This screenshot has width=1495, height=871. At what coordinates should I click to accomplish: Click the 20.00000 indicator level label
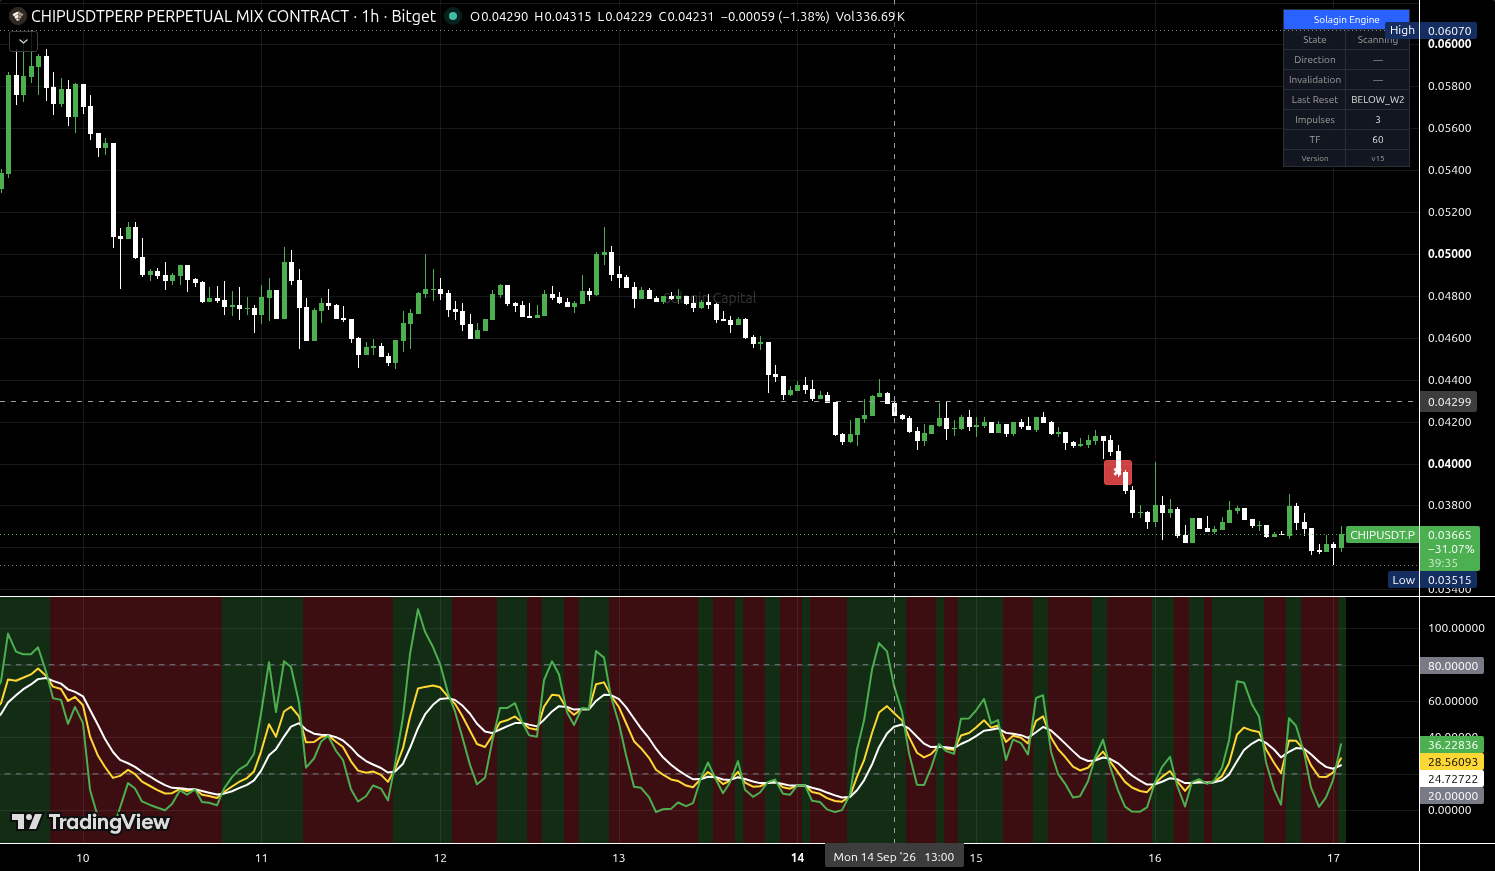tap(1452, 796)
